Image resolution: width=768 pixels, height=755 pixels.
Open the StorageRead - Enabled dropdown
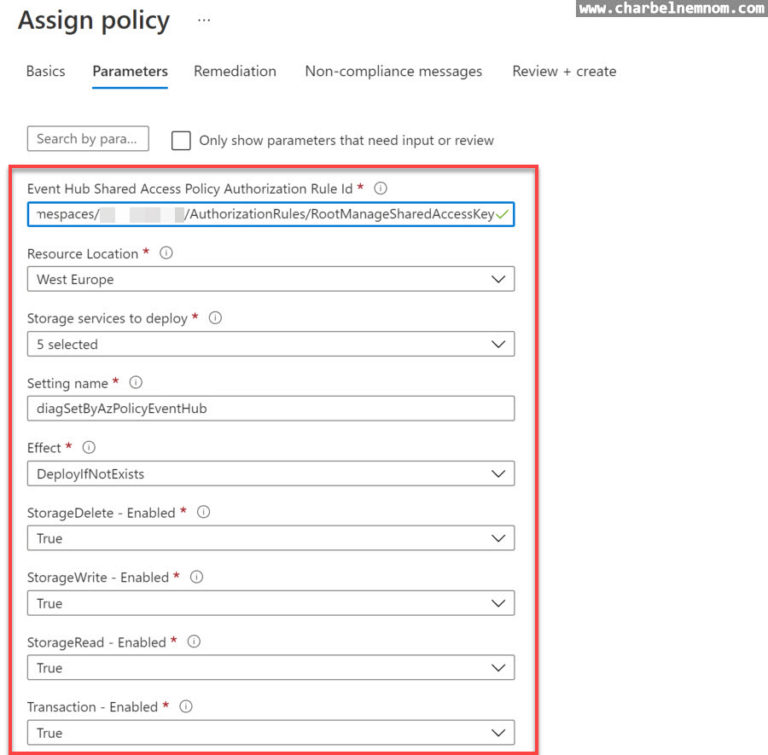271,667
